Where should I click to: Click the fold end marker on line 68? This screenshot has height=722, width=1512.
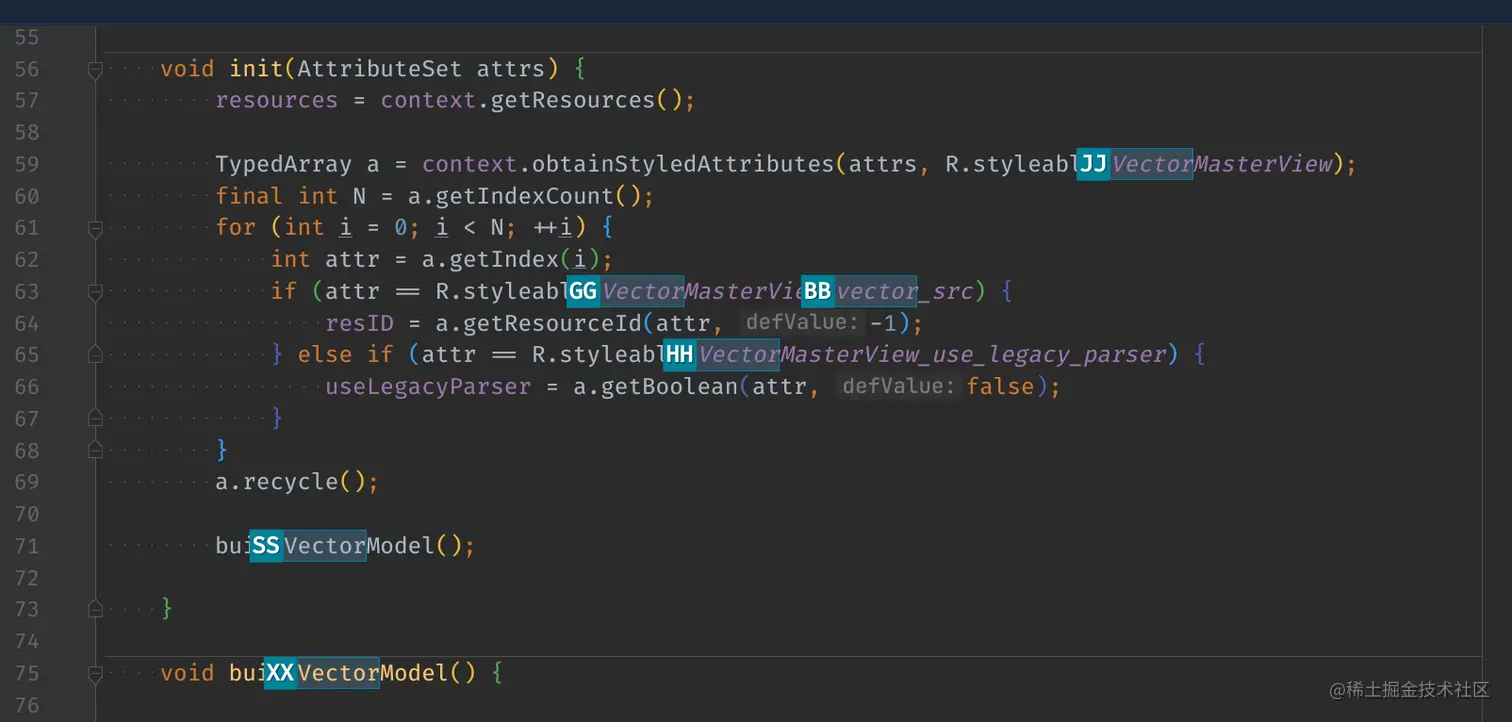point(96,450)
